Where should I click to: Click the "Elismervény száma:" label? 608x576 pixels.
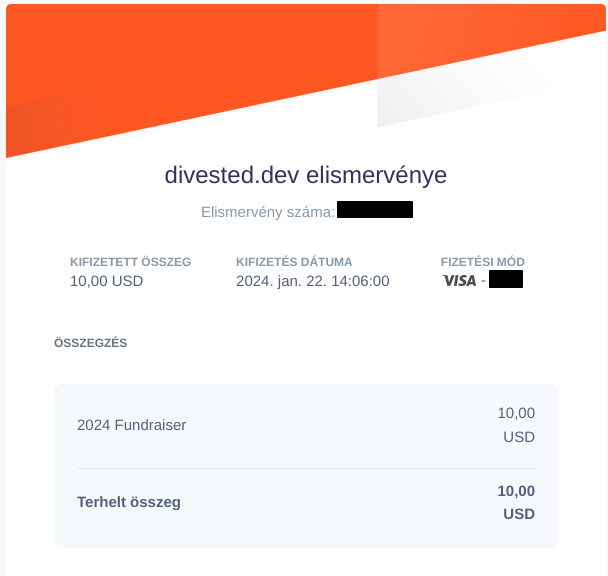[268, 212]
